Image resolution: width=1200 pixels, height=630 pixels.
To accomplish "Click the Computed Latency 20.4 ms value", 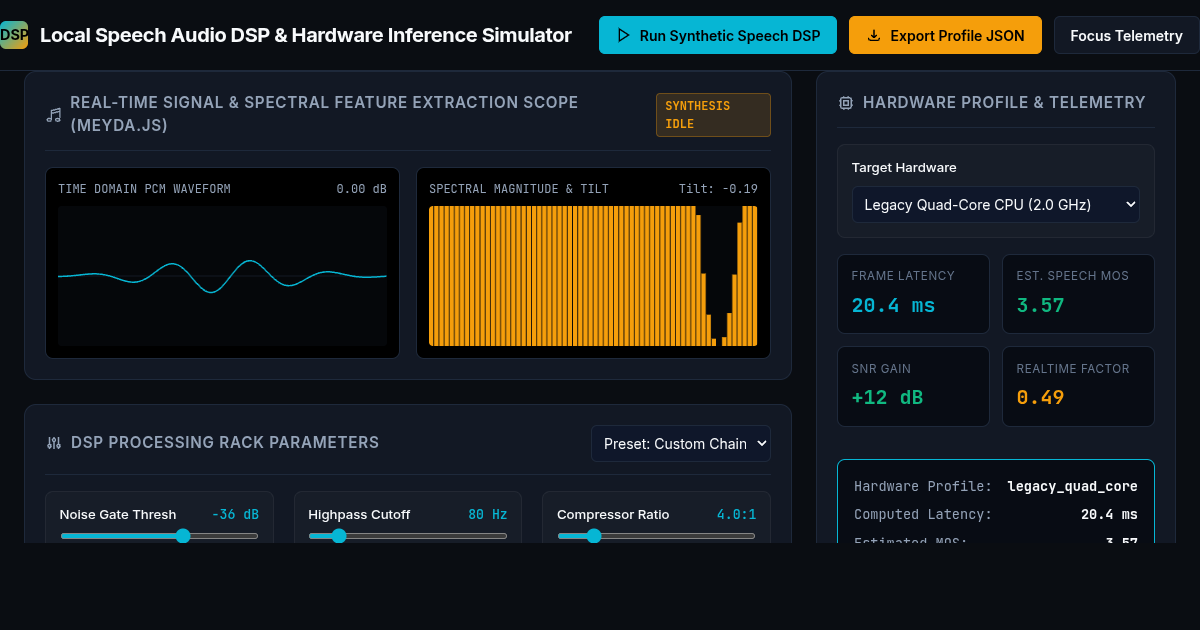I will [x=1109, y=515].
